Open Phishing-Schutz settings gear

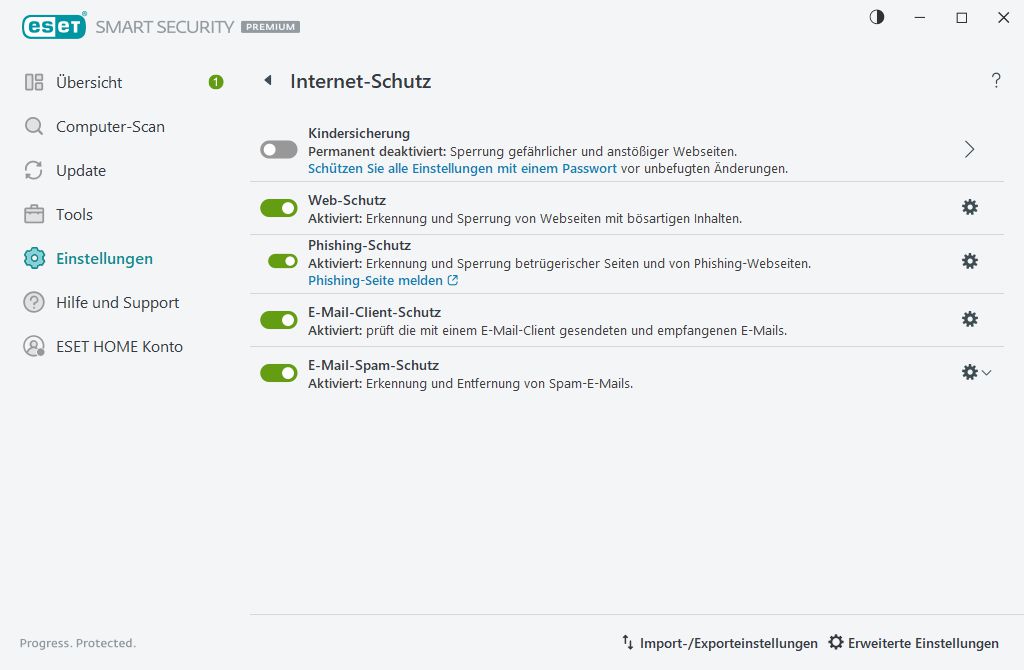969,261
